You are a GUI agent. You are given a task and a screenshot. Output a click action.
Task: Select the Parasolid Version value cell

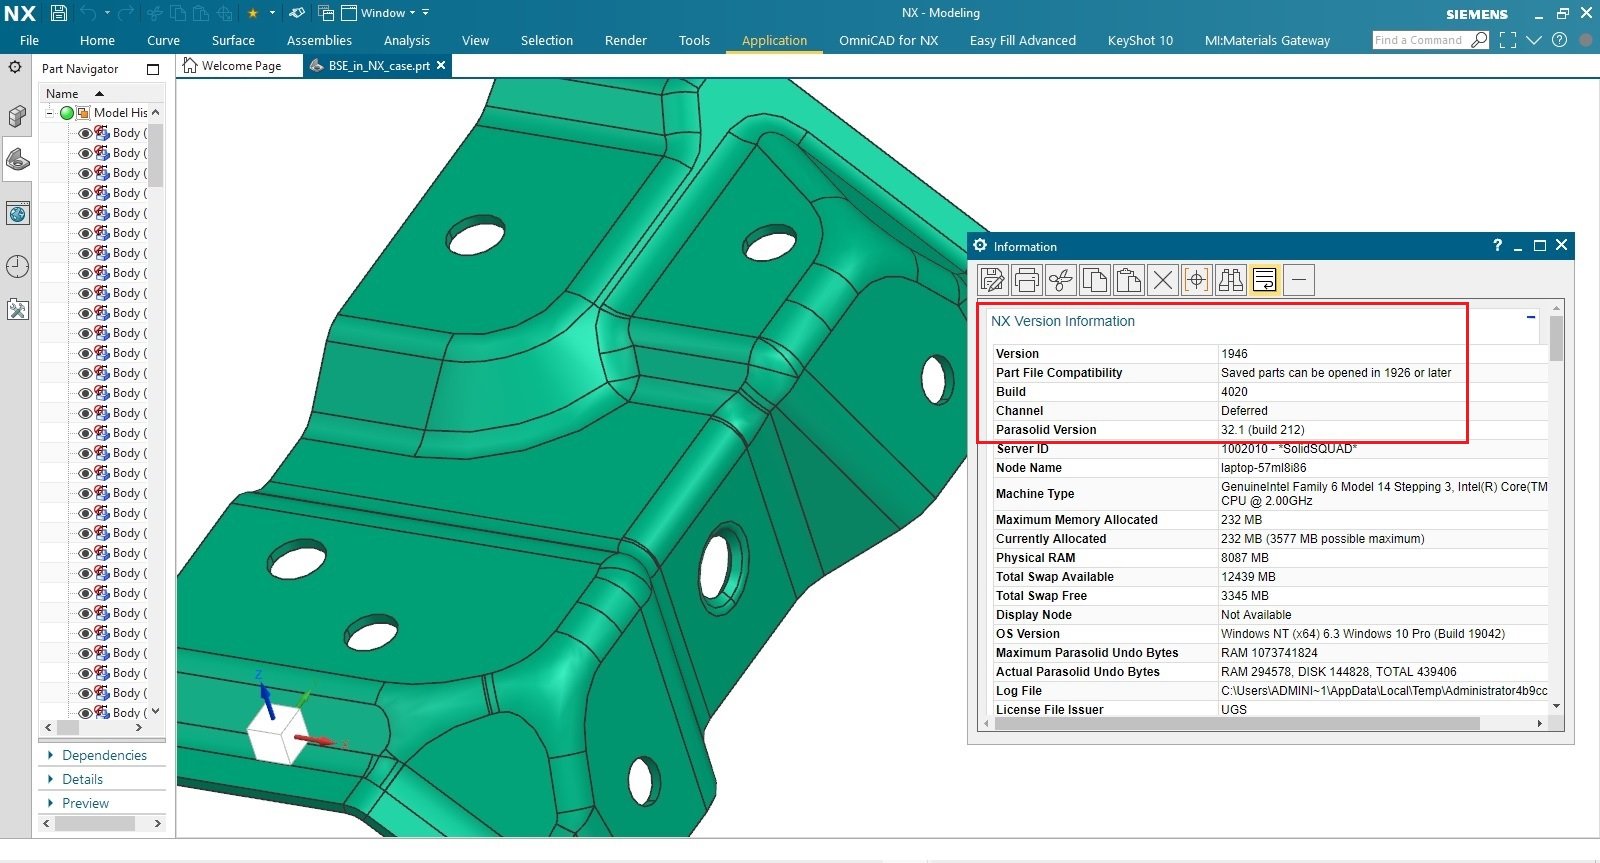[x=1383, y=430]
